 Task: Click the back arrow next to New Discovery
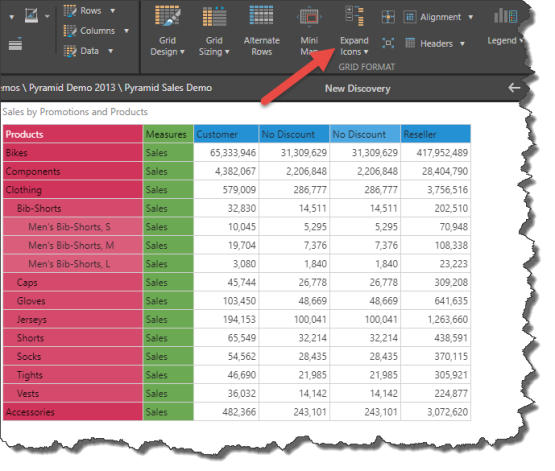[x=514, y=88]
